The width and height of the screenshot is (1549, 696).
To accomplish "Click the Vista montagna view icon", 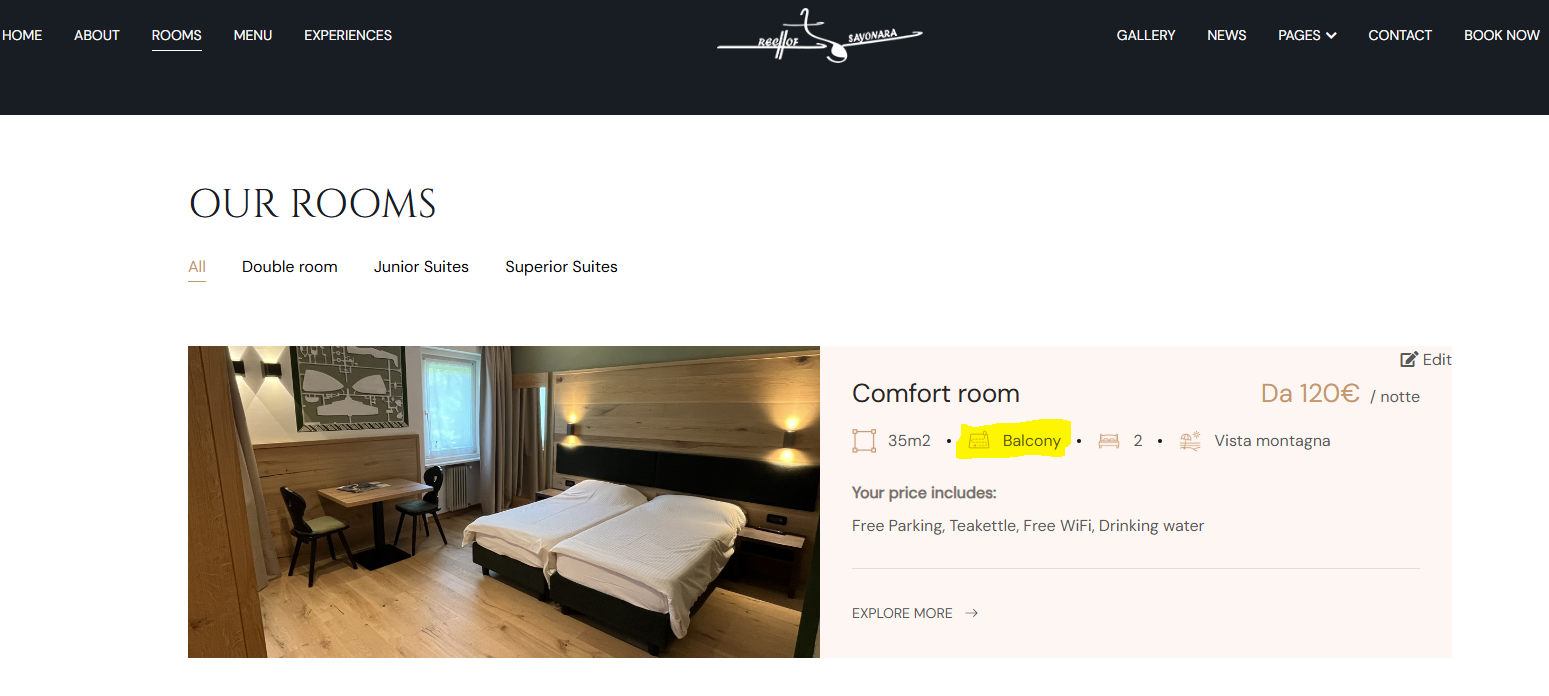I will coord(1190,441).
